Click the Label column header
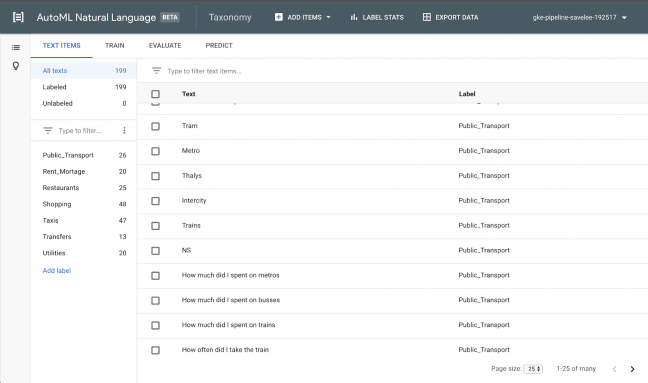Image resolution: width=648 pixels, height=383 pixels. pyautogui.click(x=467, y=94)
